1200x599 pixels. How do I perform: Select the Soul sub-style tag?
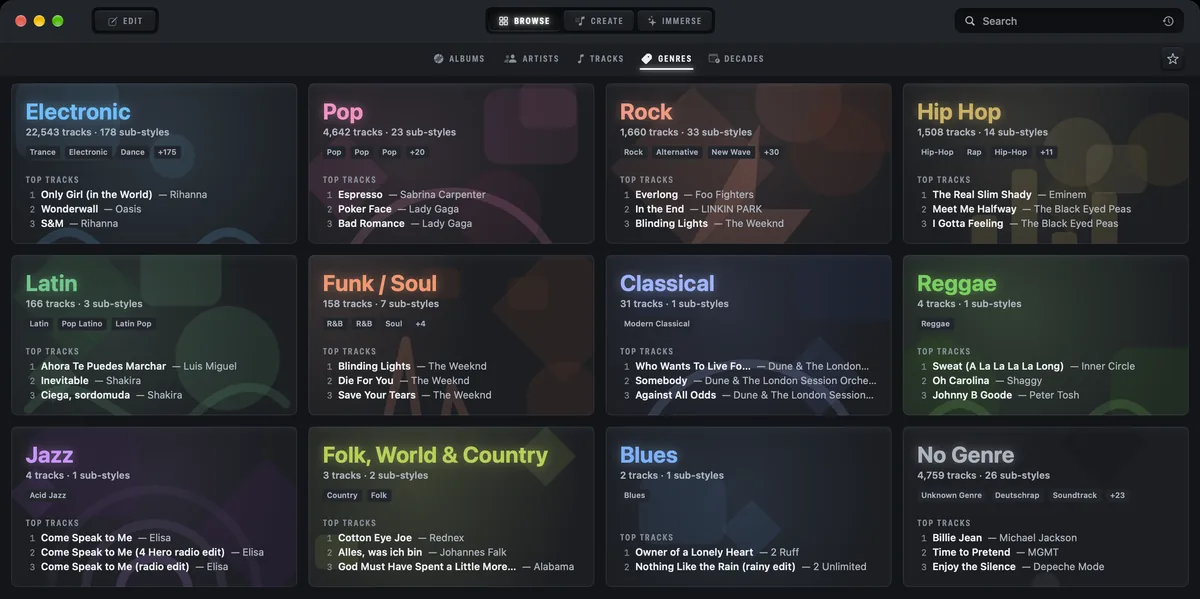[394, 324]
